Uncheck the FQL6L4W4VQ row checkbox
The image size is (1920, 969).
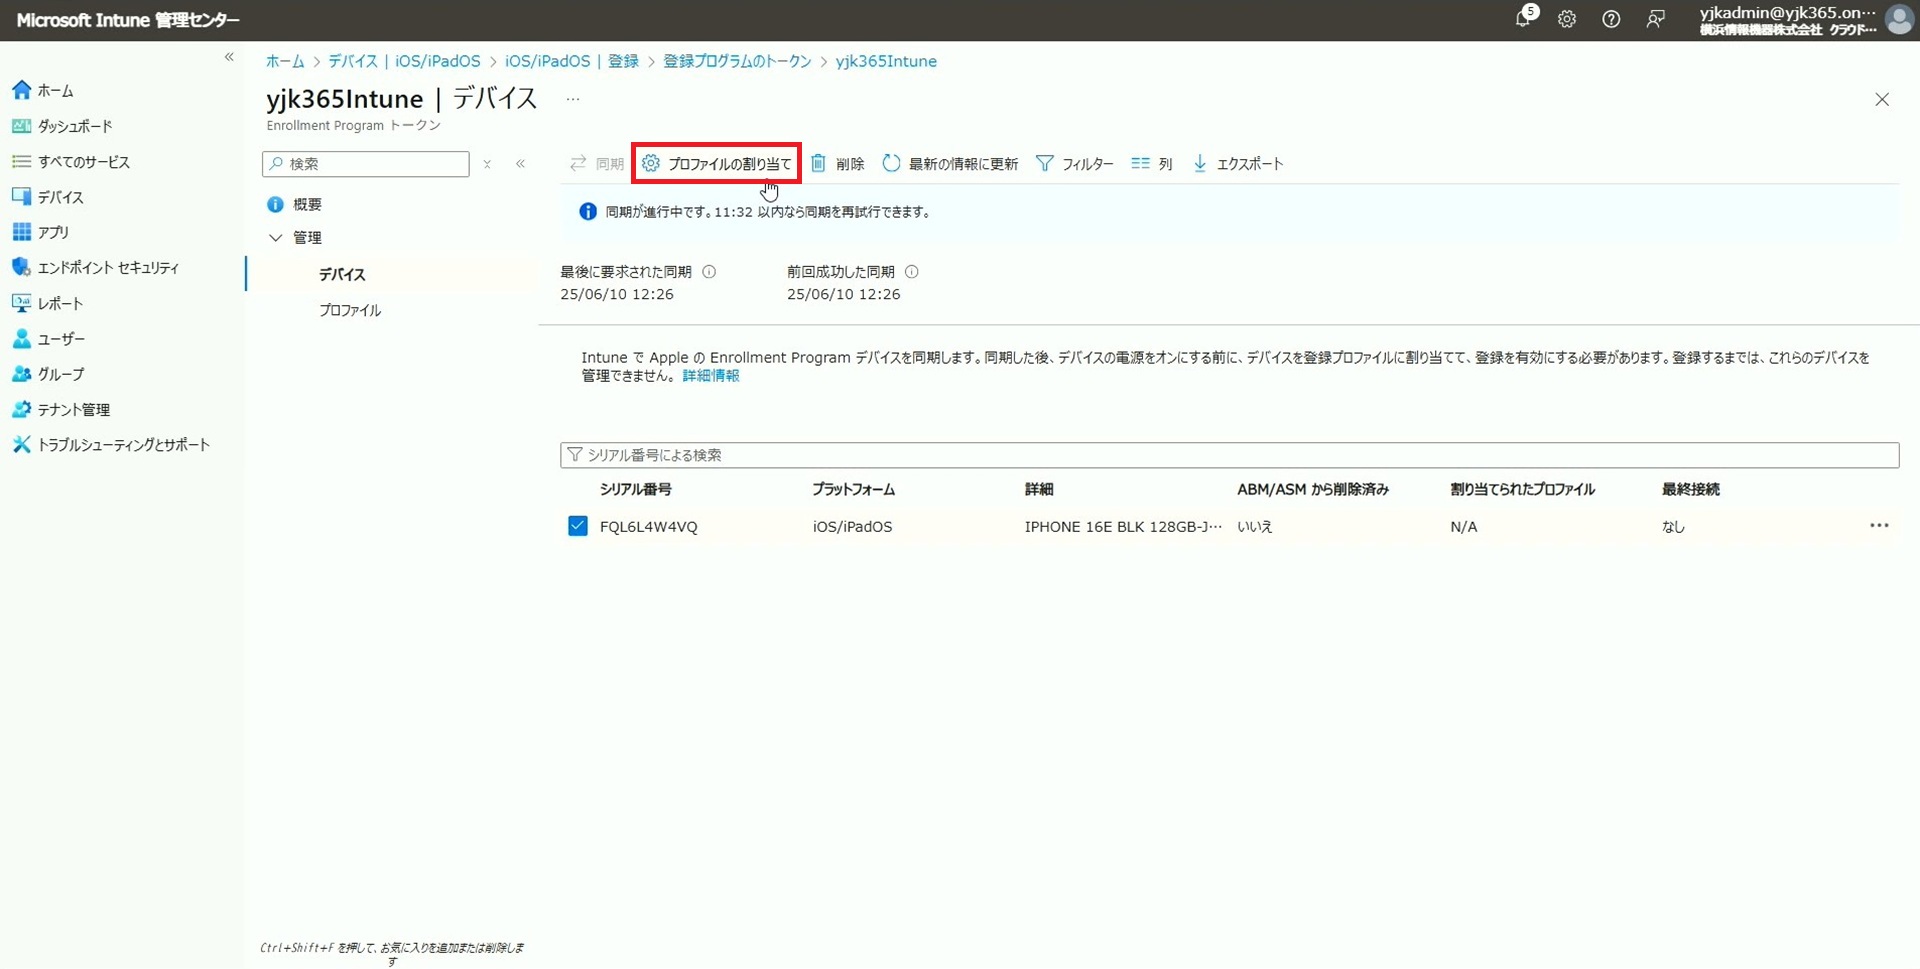click(x=578, y=526)
